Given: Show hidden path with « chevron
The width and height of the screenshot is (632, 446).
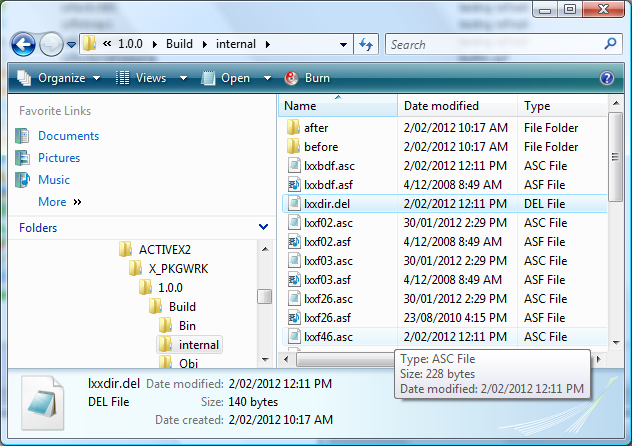Looking at the screenshot, I should point(107,44).
